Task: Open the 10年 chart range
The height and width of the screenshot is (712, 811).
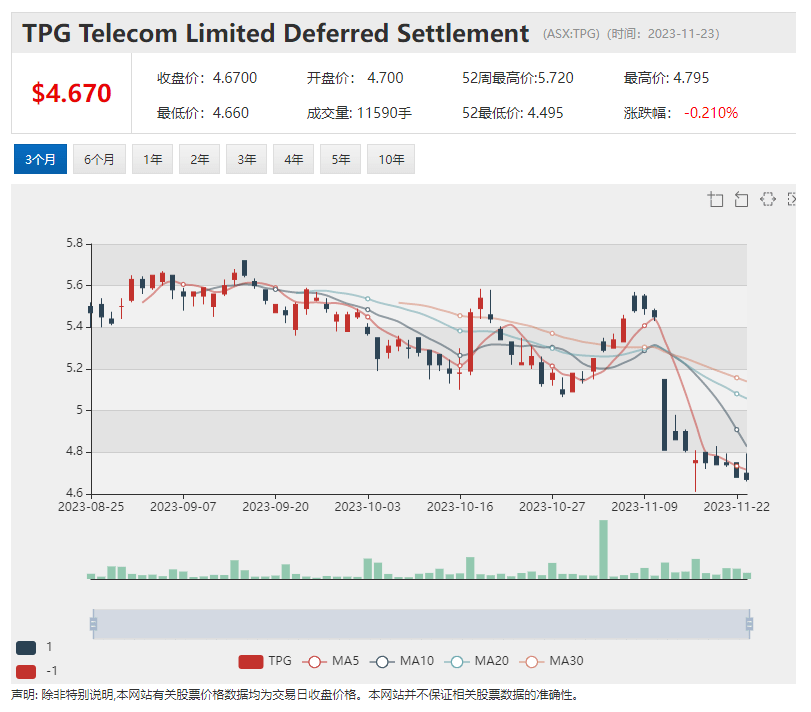Action: pyautogui.click(x=390, y=159)
